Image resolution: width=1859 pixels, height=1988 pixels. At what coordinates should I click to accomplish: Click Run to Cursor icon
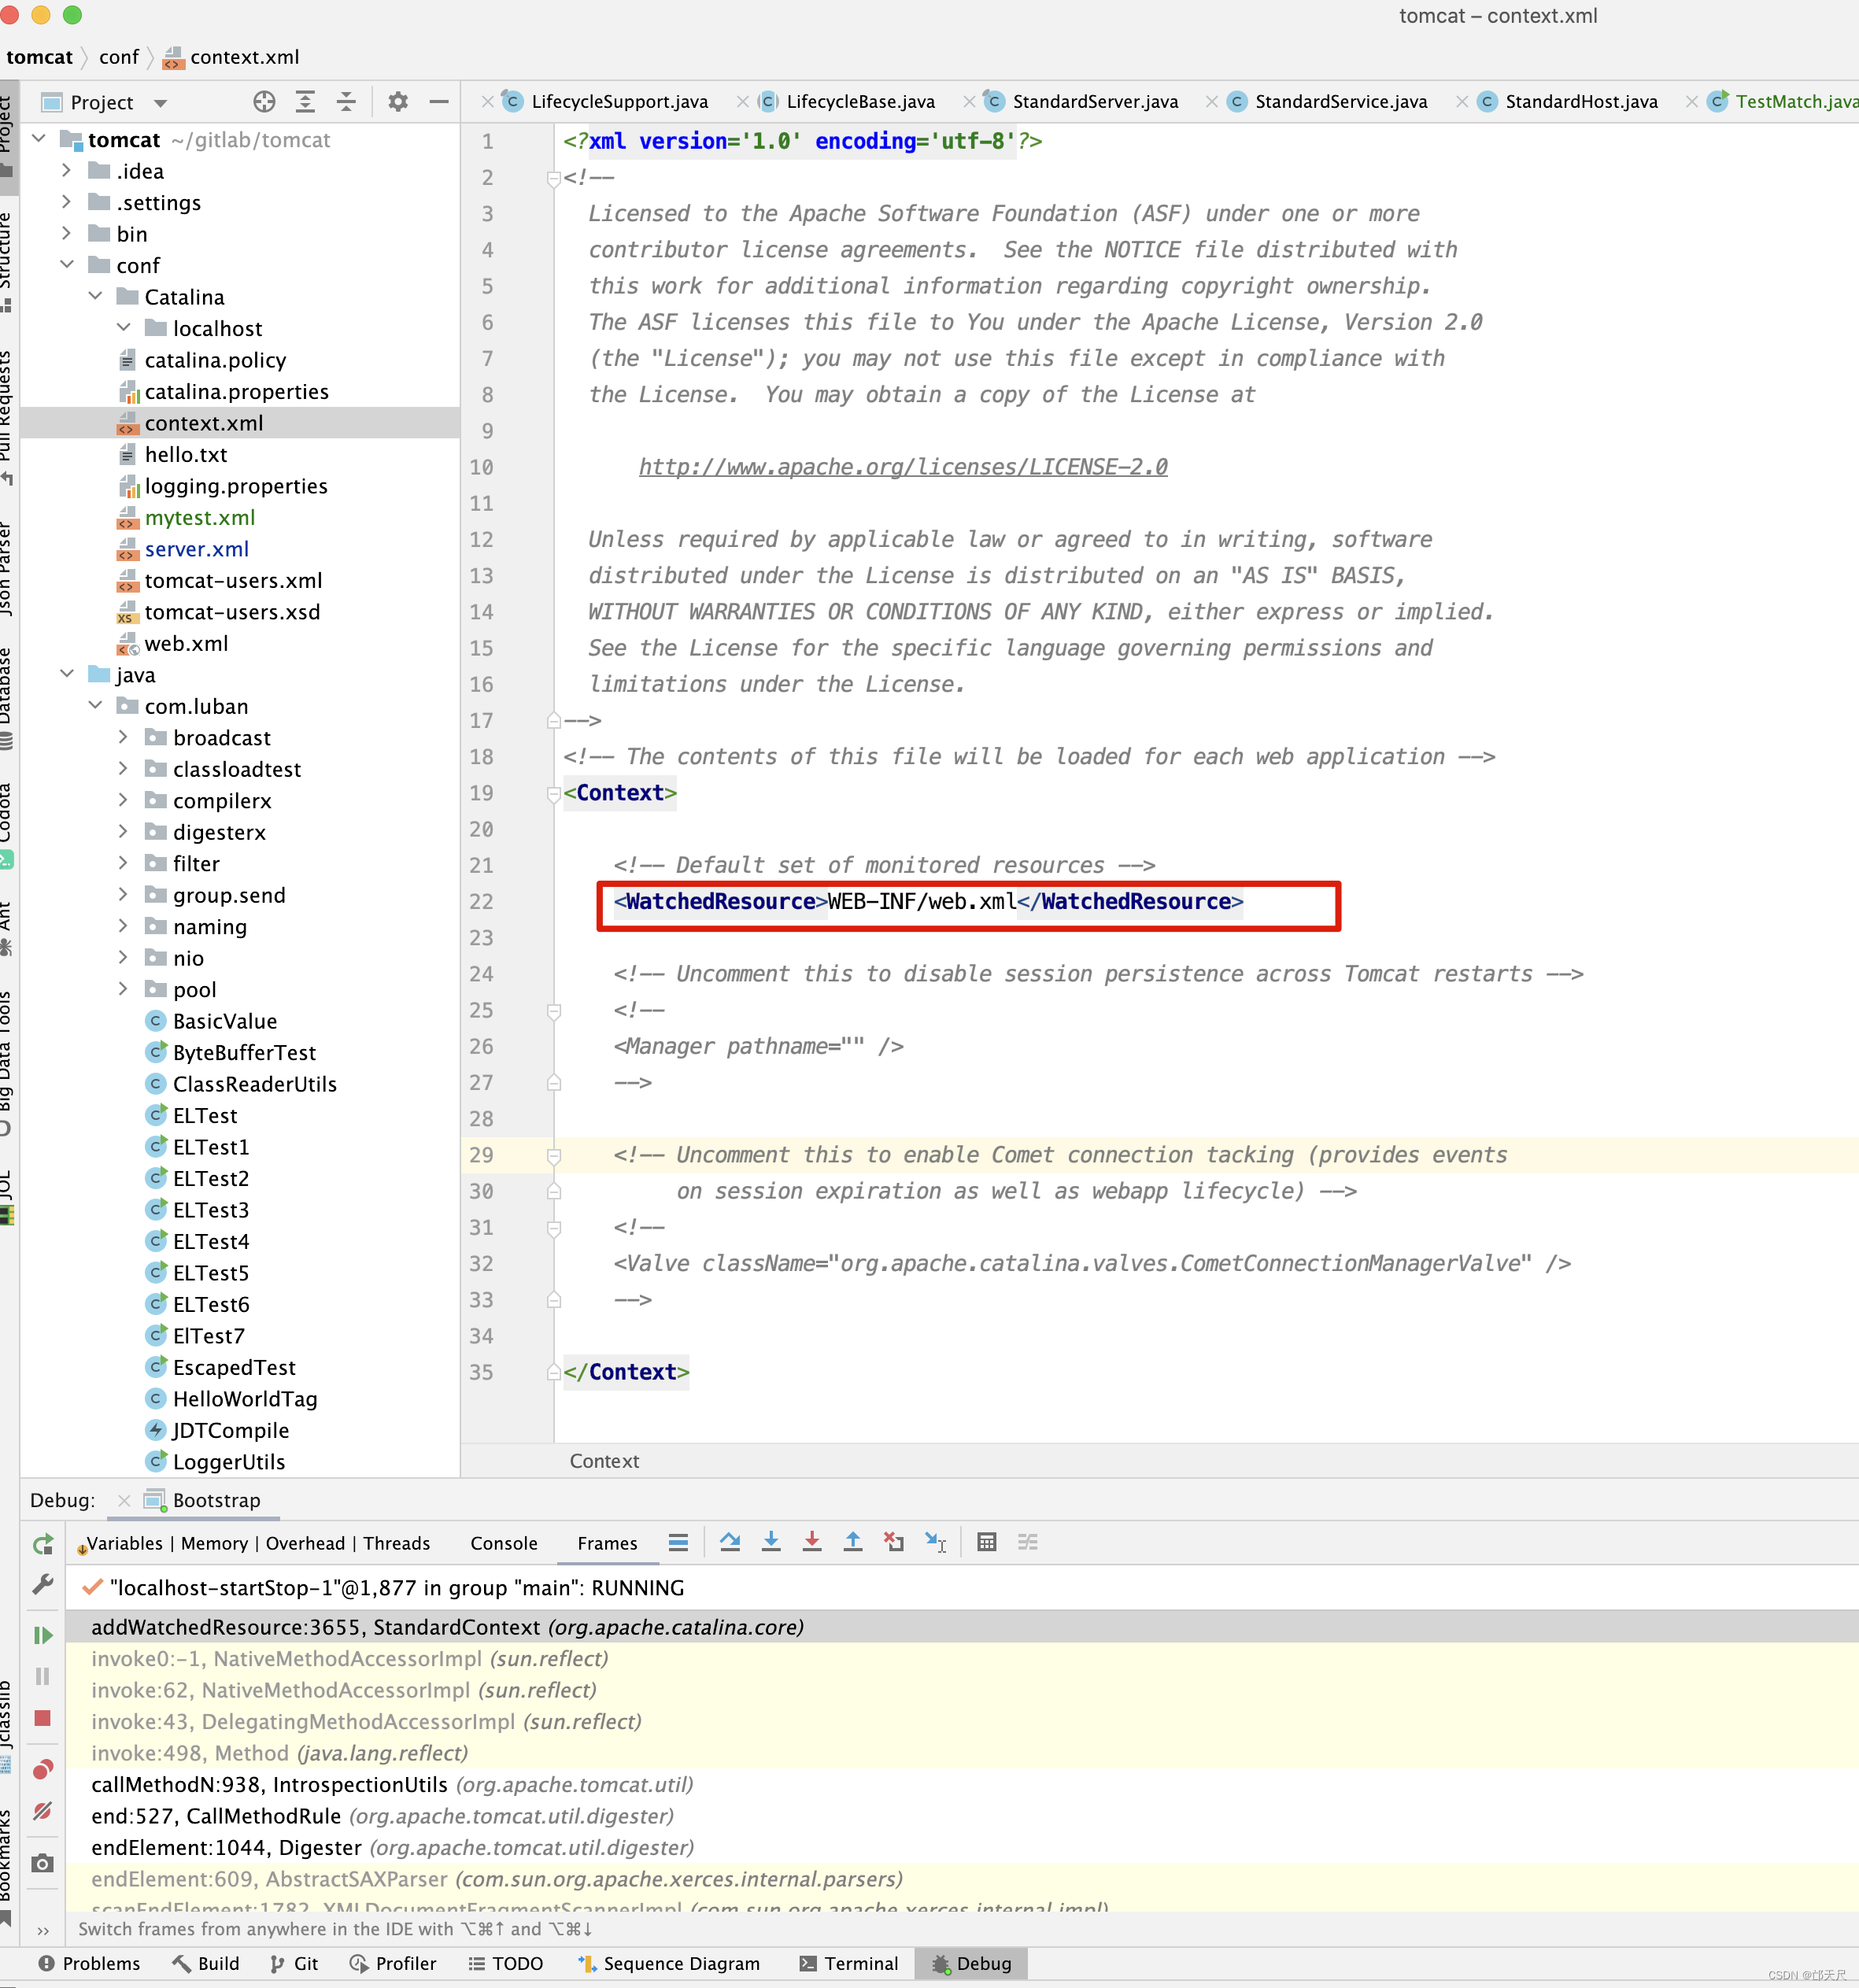(936, 1542)
